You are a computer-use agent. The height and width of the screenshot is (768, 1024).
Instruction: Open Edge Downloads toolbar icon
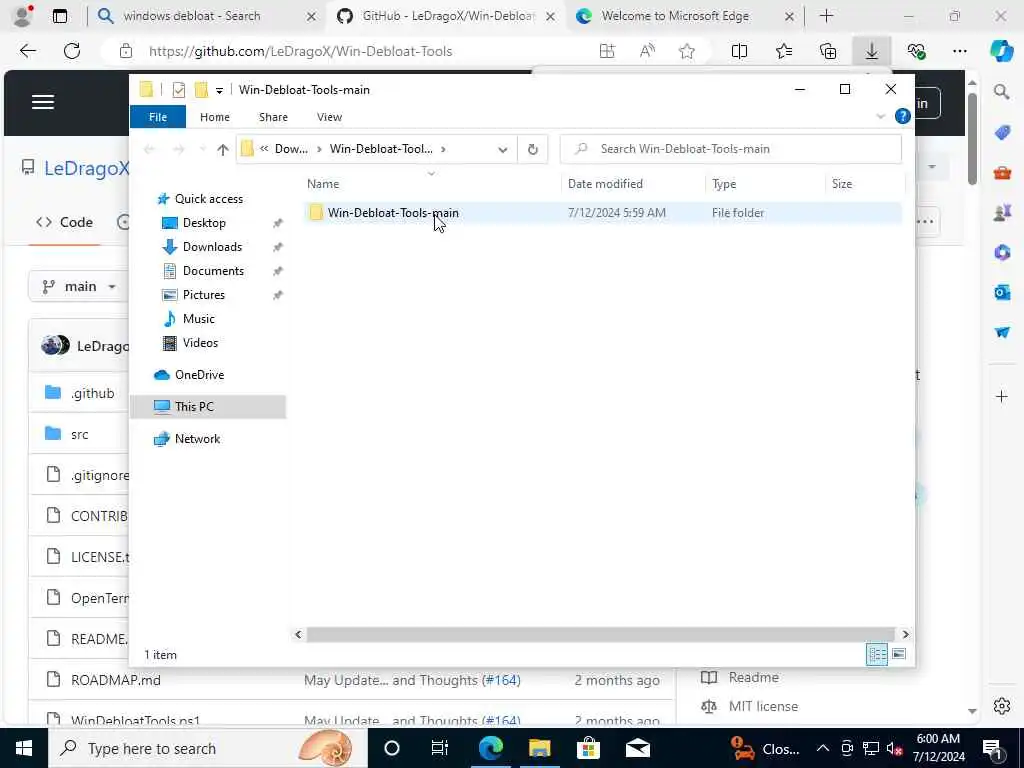tap(872, 51)
